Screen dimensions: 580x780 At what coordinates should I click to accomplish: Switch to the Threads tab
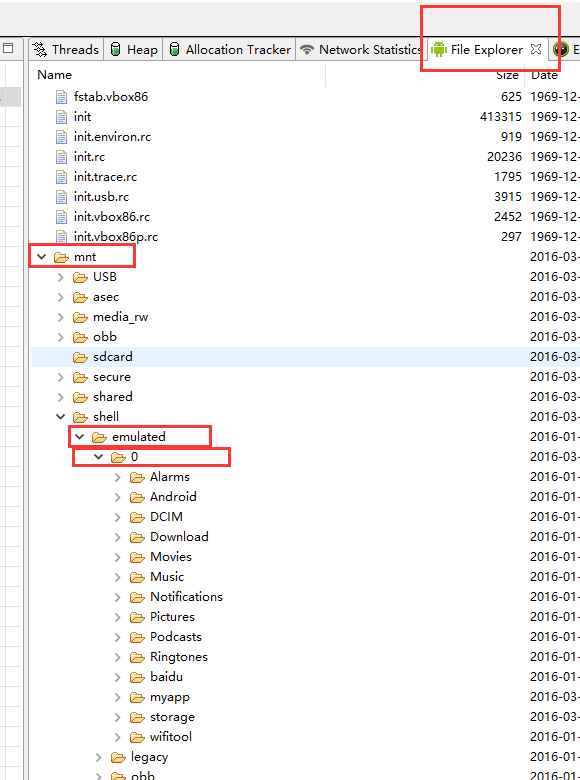tap(66, 49)
